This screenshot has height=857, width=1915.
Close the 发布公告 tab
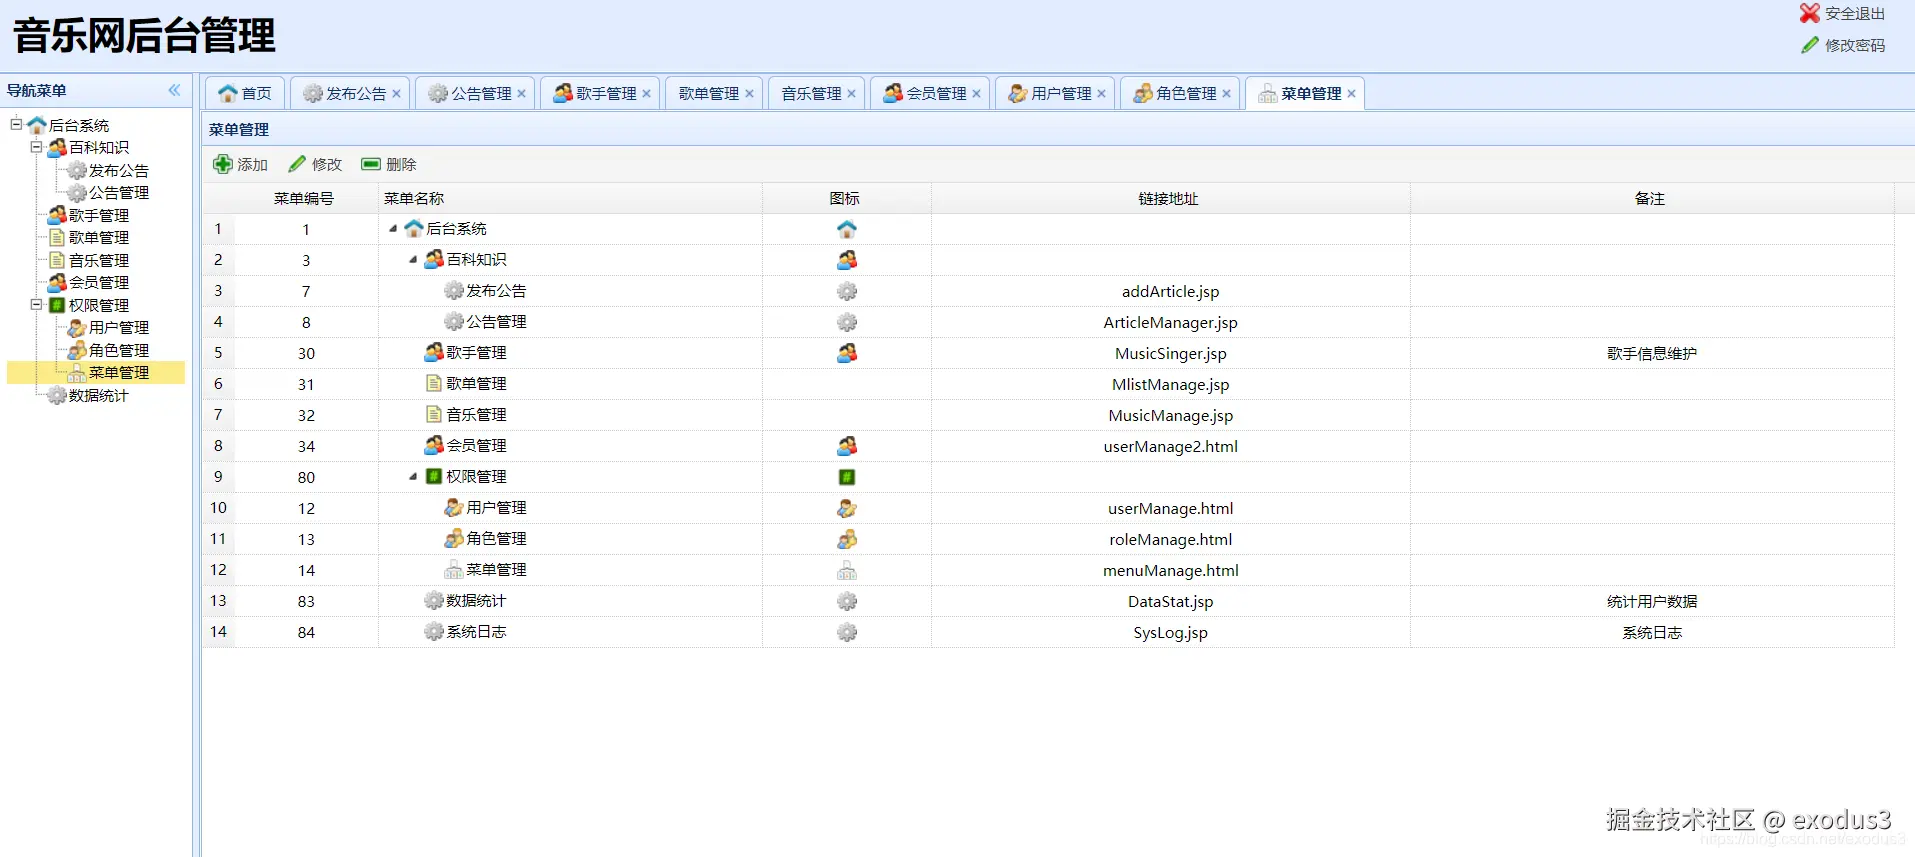tap(396, 94)
